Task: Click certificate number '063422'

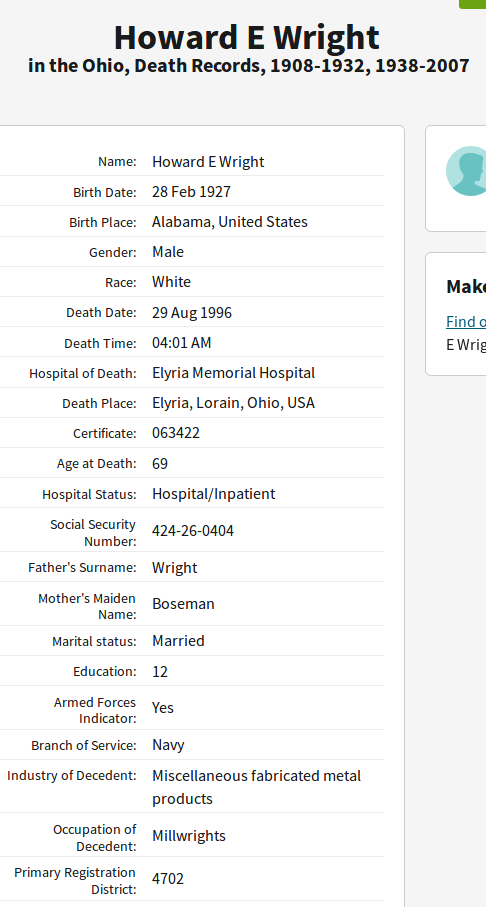Action: pyautogui.click(x=176, y=433)
